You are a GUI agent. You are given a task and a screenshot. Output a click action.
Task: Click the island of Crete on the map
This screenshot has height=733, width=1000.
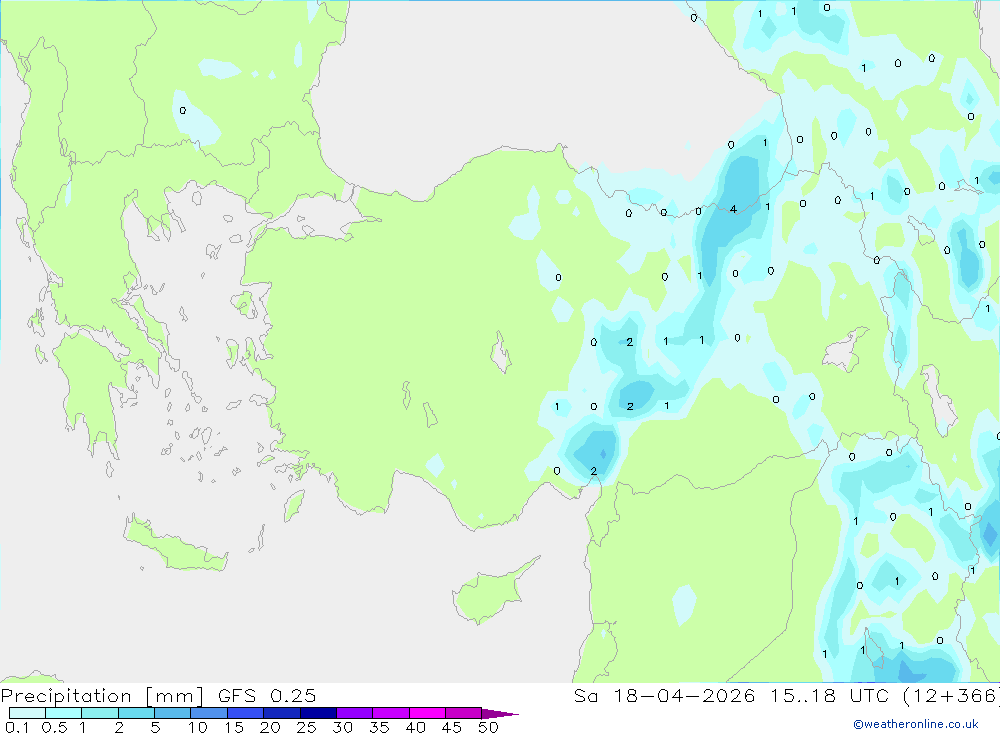(x=175, y=544)
